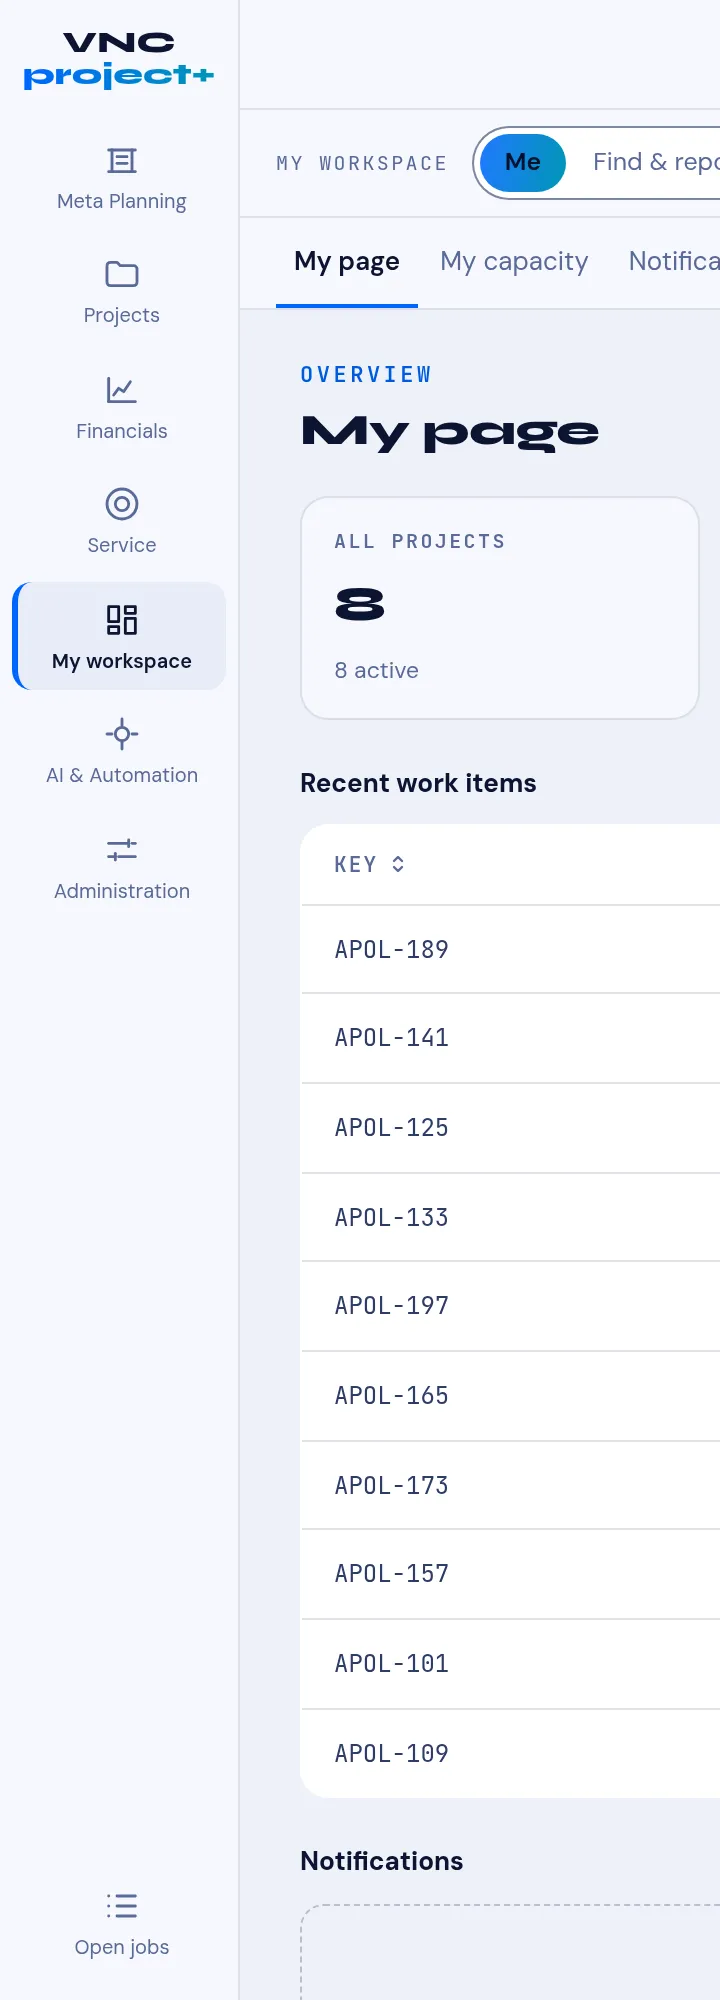Open the Projects folder icon
The height and width of the screenshot is (2000, 720).
[122, 274]
